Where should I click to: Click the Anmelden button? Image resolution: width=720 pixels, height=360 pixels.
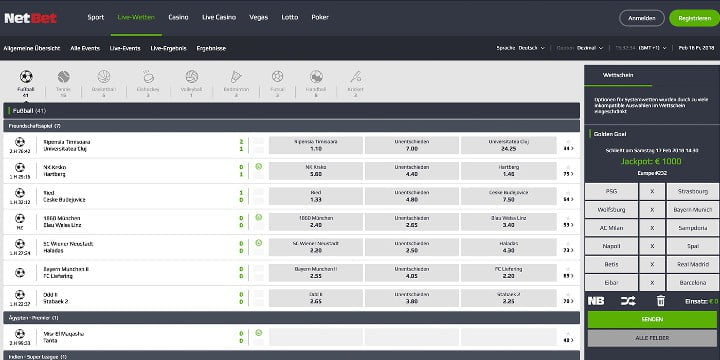[641, 18]
